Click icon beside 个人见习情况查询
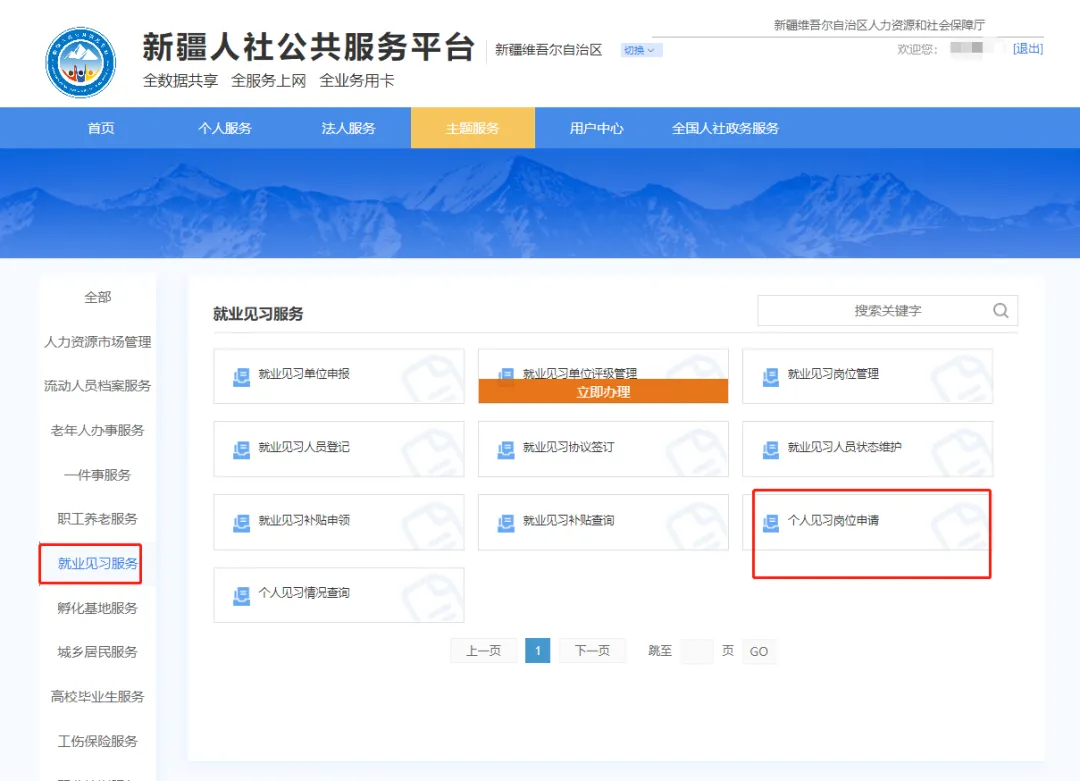Screen dimensions: 1080x781 pyautogui.click(x=241, y=595)
